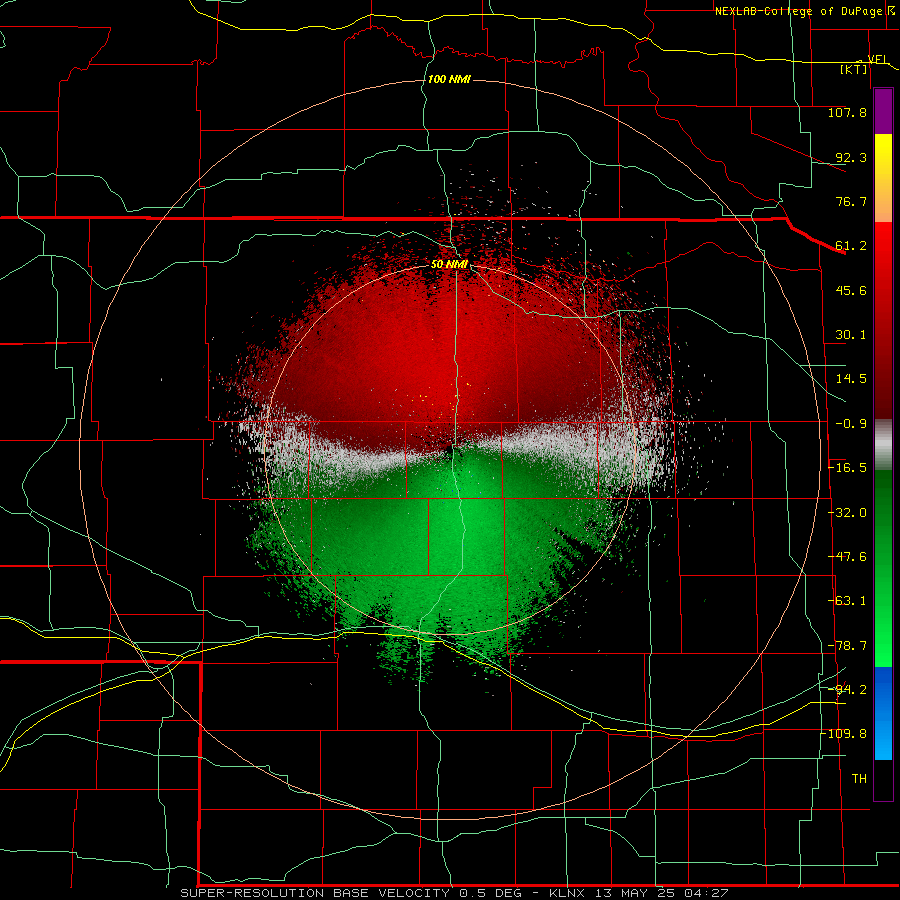Click the 50 NMI range ring label
900x900 pixels.
pyautogui.click(x=449, y=264)
